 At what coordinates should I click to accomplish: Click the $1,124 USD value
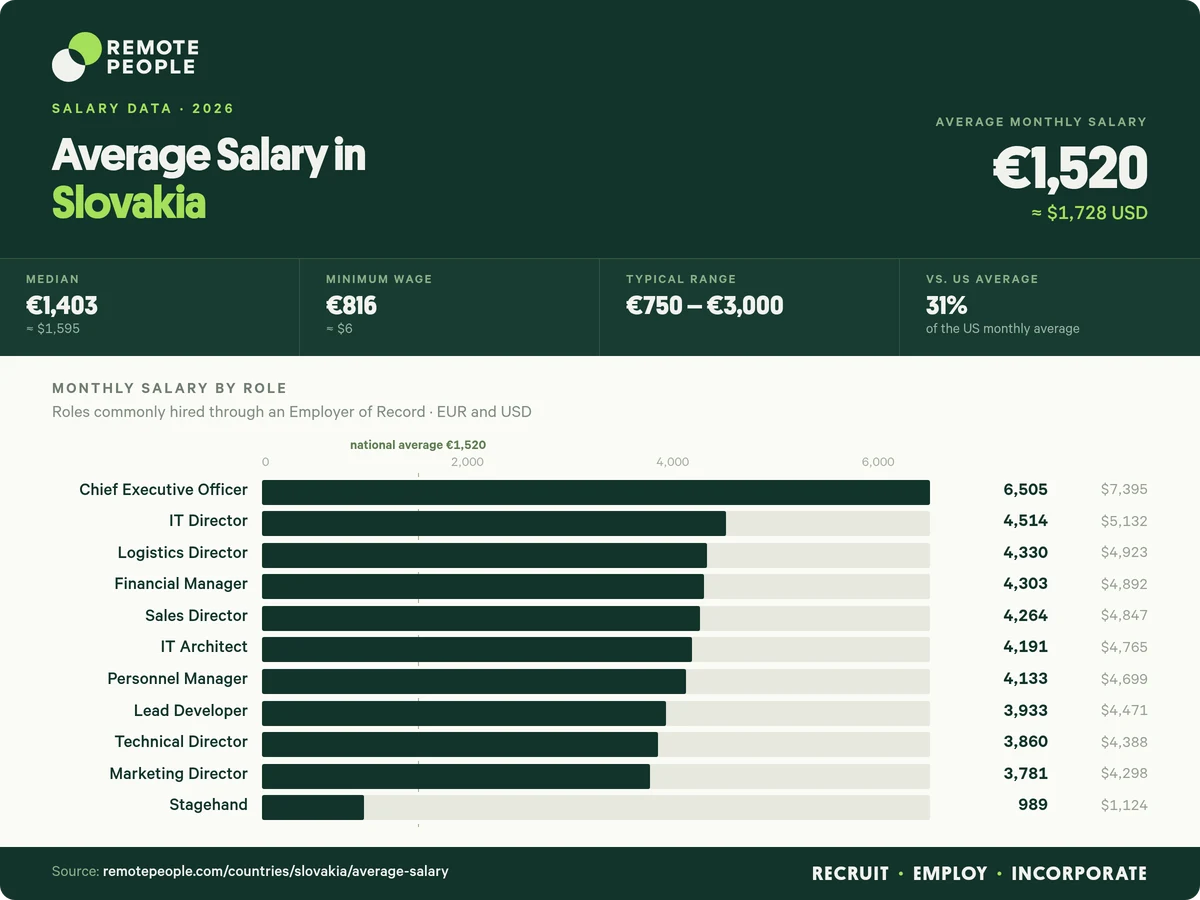pos(1124,805)
